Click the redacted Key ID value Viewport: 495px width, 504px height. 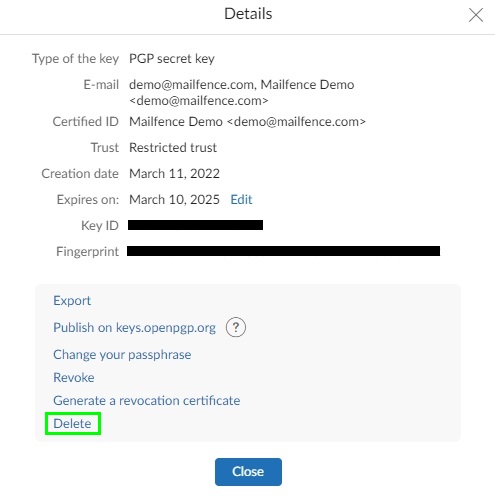coord(195,225)
